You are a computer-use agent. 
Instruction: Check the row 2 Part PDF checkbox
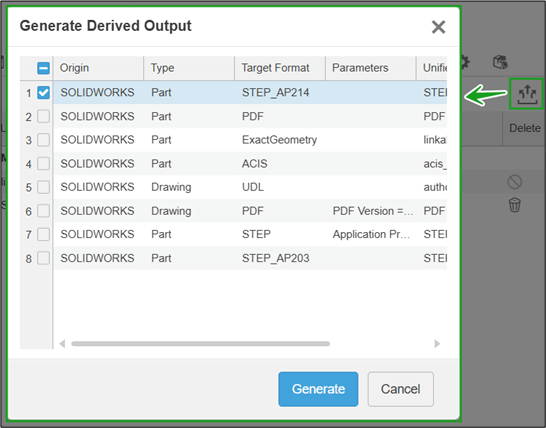44,116
